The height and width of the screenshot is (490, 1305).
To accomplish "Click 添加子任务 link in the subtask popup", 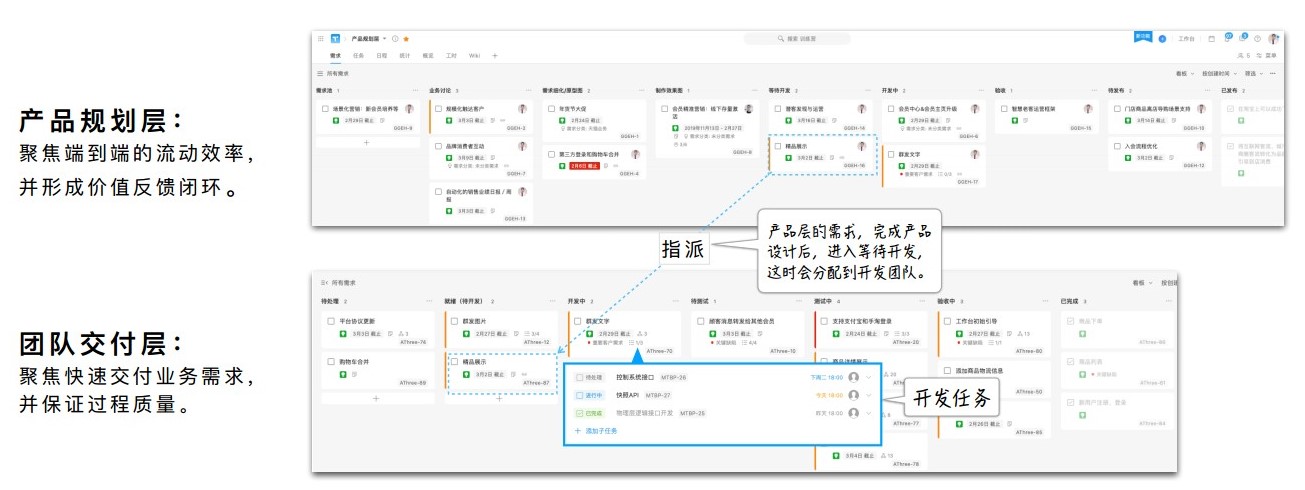I will 600,431.
